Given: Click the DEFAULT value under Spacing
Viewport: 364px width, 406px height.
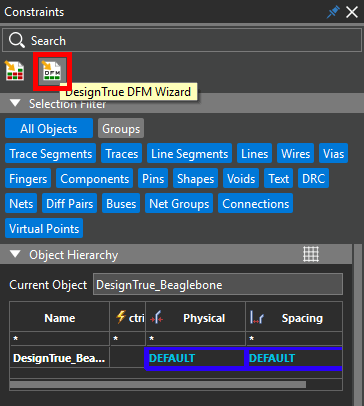Looking at the screenshot, I should 272,358.
